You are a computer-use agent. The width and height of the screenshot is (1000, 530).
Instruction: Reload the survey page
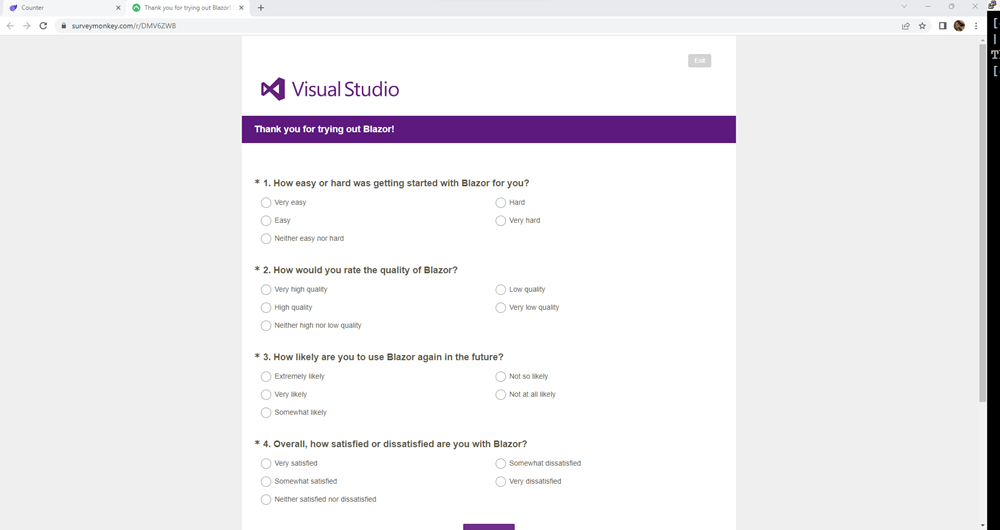(x=43, y=26)
